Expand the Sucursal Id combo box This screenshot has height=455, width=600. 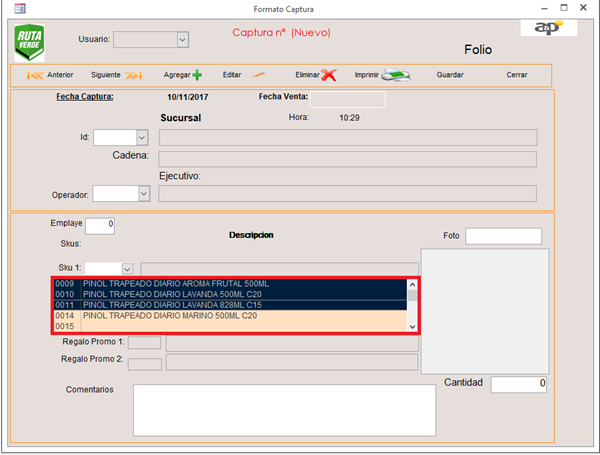point(143,137)
